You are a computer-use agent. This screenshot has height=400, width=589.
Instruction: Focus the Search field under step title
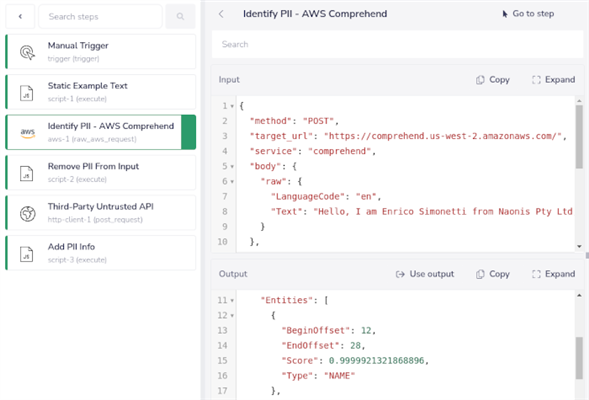coord(397,44)
